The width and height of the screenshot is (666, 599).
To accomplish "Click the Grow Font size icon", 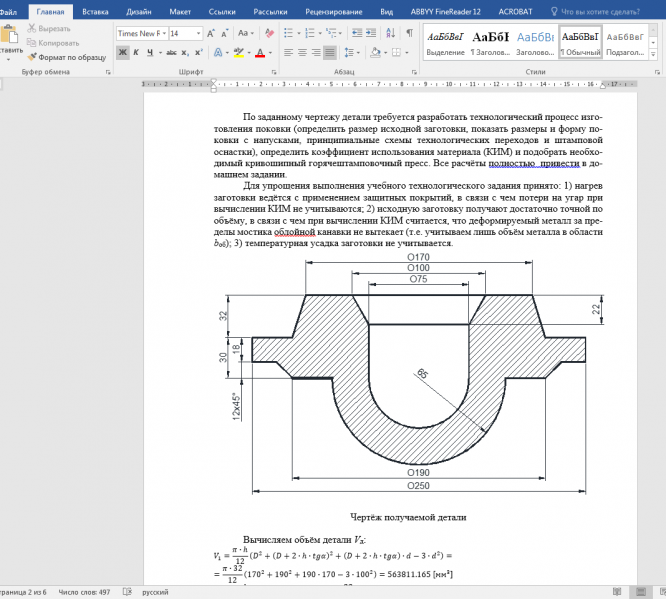I will (210, 33).
